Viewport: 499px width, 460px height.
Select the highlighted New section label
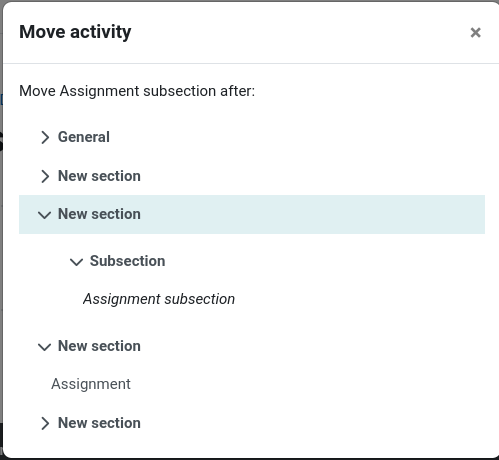(99, 214)
